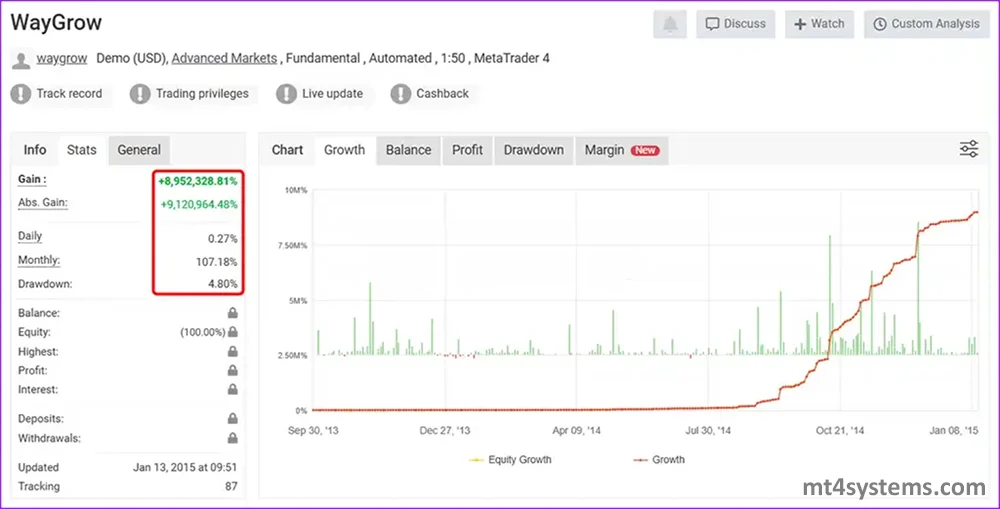Open the Discuss button
The image size is (1000, 509).
[x=735, y=24]
